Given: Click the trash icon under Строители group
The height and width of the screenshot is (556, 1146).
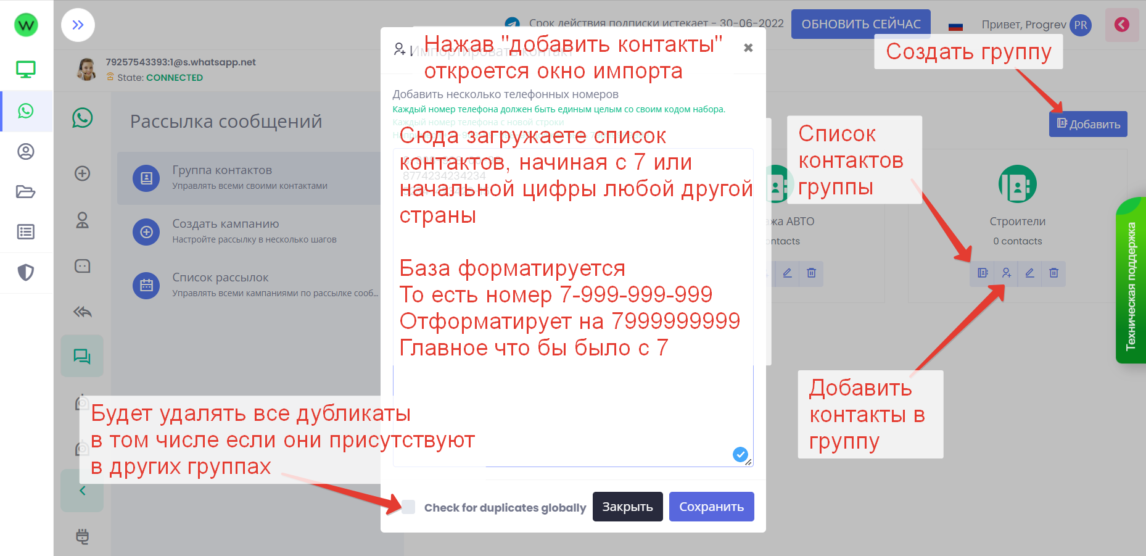Looking at the screenshot, I should (1054, 272).
